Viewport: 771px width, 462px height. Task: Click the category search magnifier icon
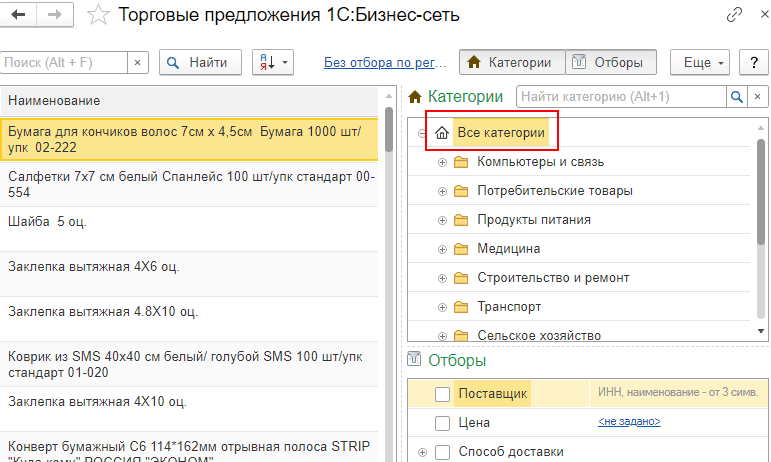point(737,97)
